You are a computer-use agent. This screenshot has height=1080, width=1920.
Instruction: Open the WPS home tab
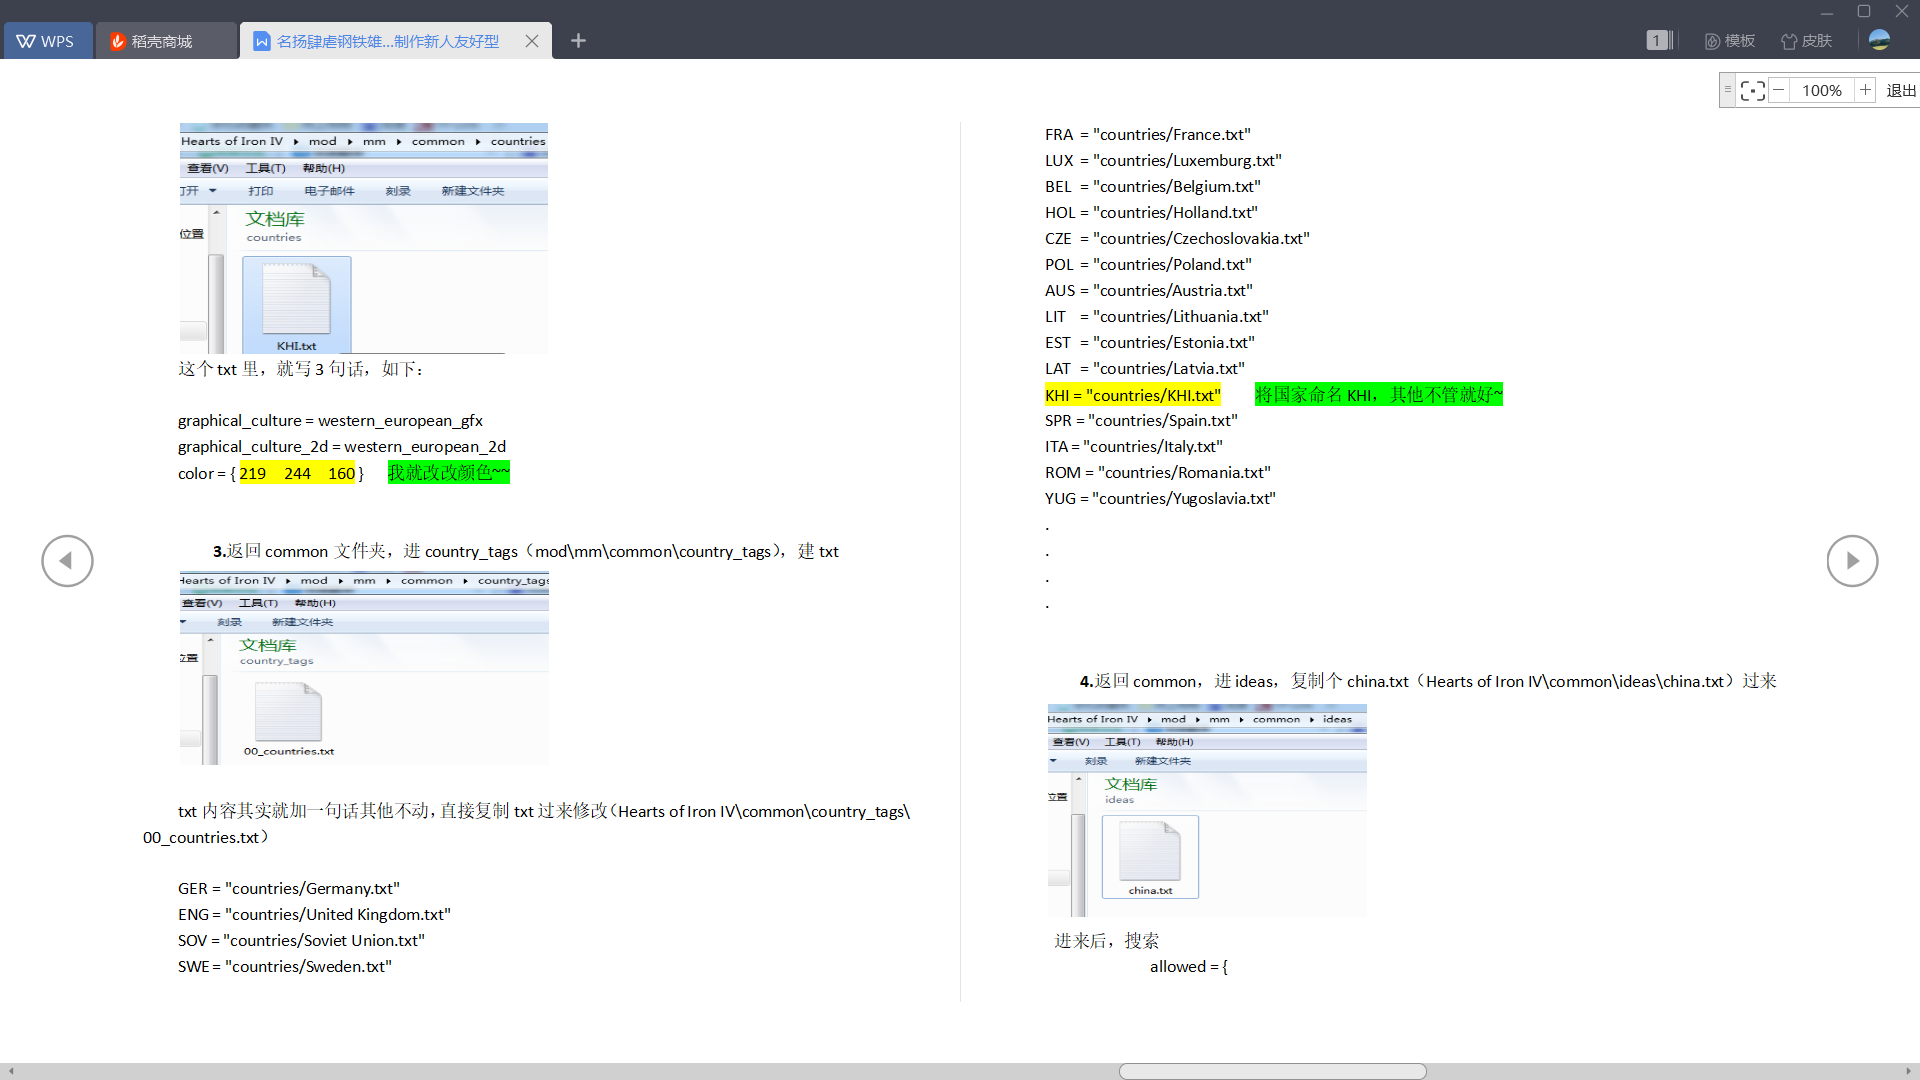click(x=46, y=41)
